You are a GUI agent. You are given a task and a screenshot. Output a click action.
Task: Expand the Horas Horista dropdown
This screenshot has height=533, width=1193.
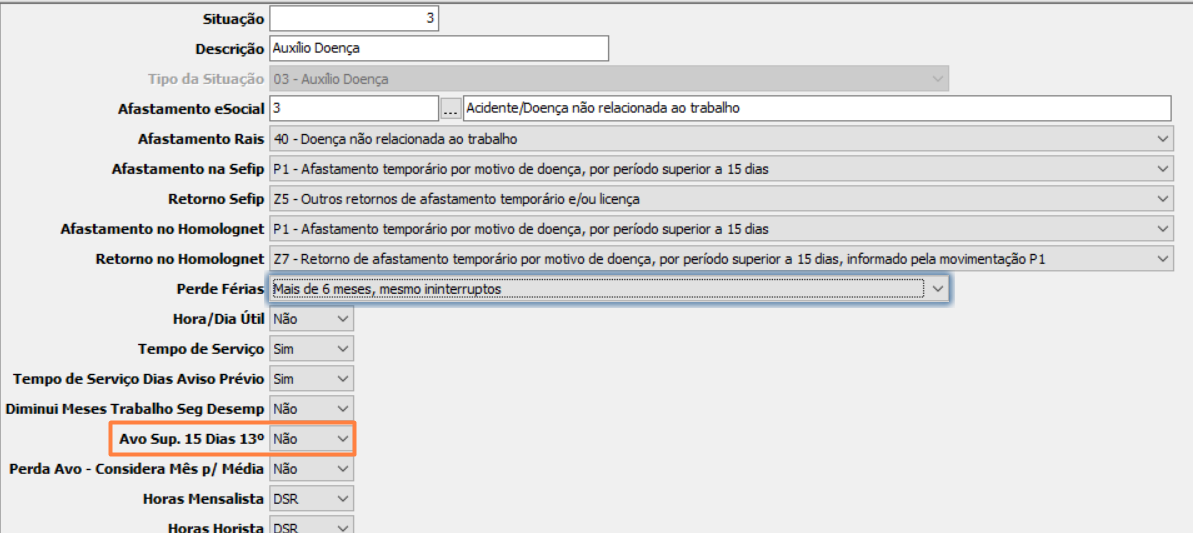[311, 526]
